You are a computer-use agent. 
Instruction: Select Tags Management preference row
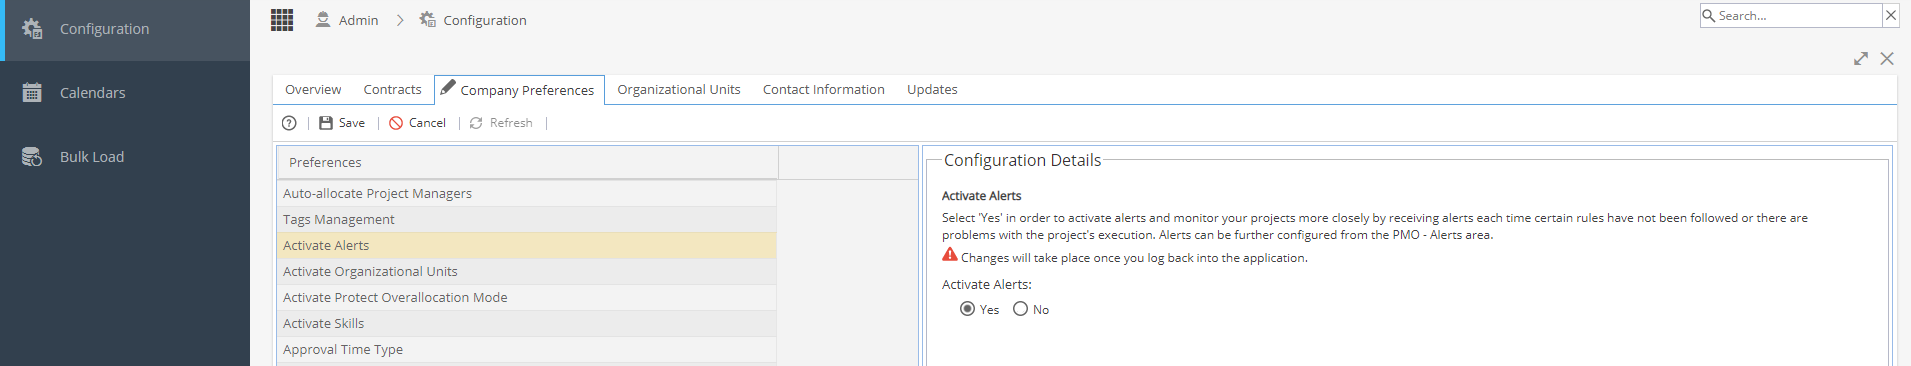point(527,220)
